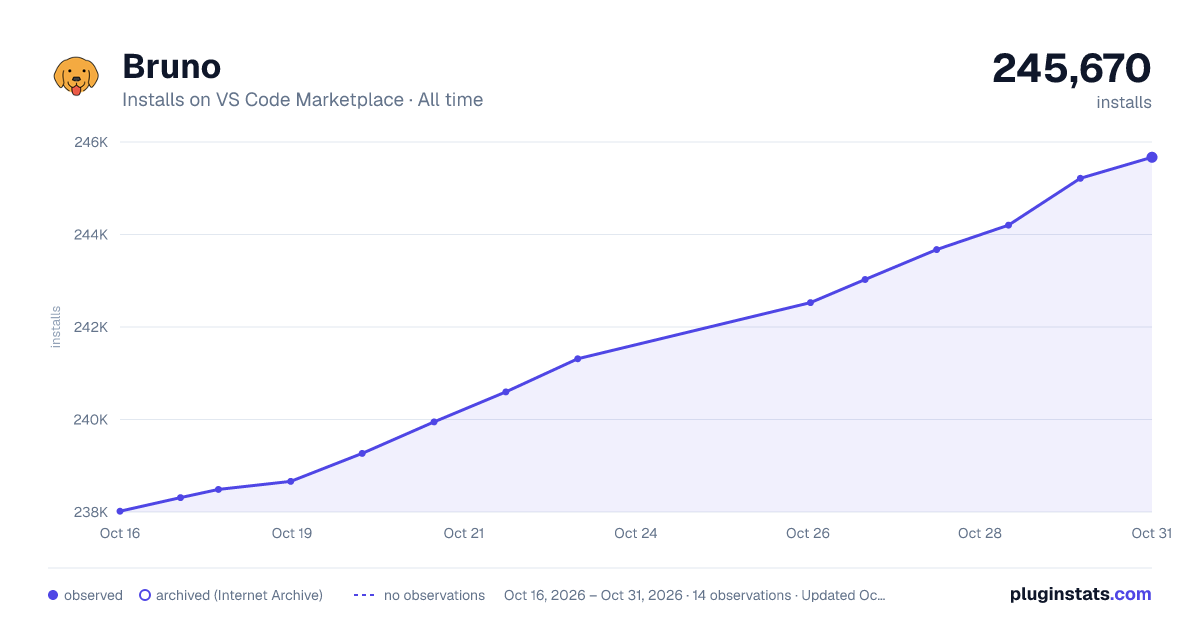Open the pluginstats.com link

(1080, 594)
